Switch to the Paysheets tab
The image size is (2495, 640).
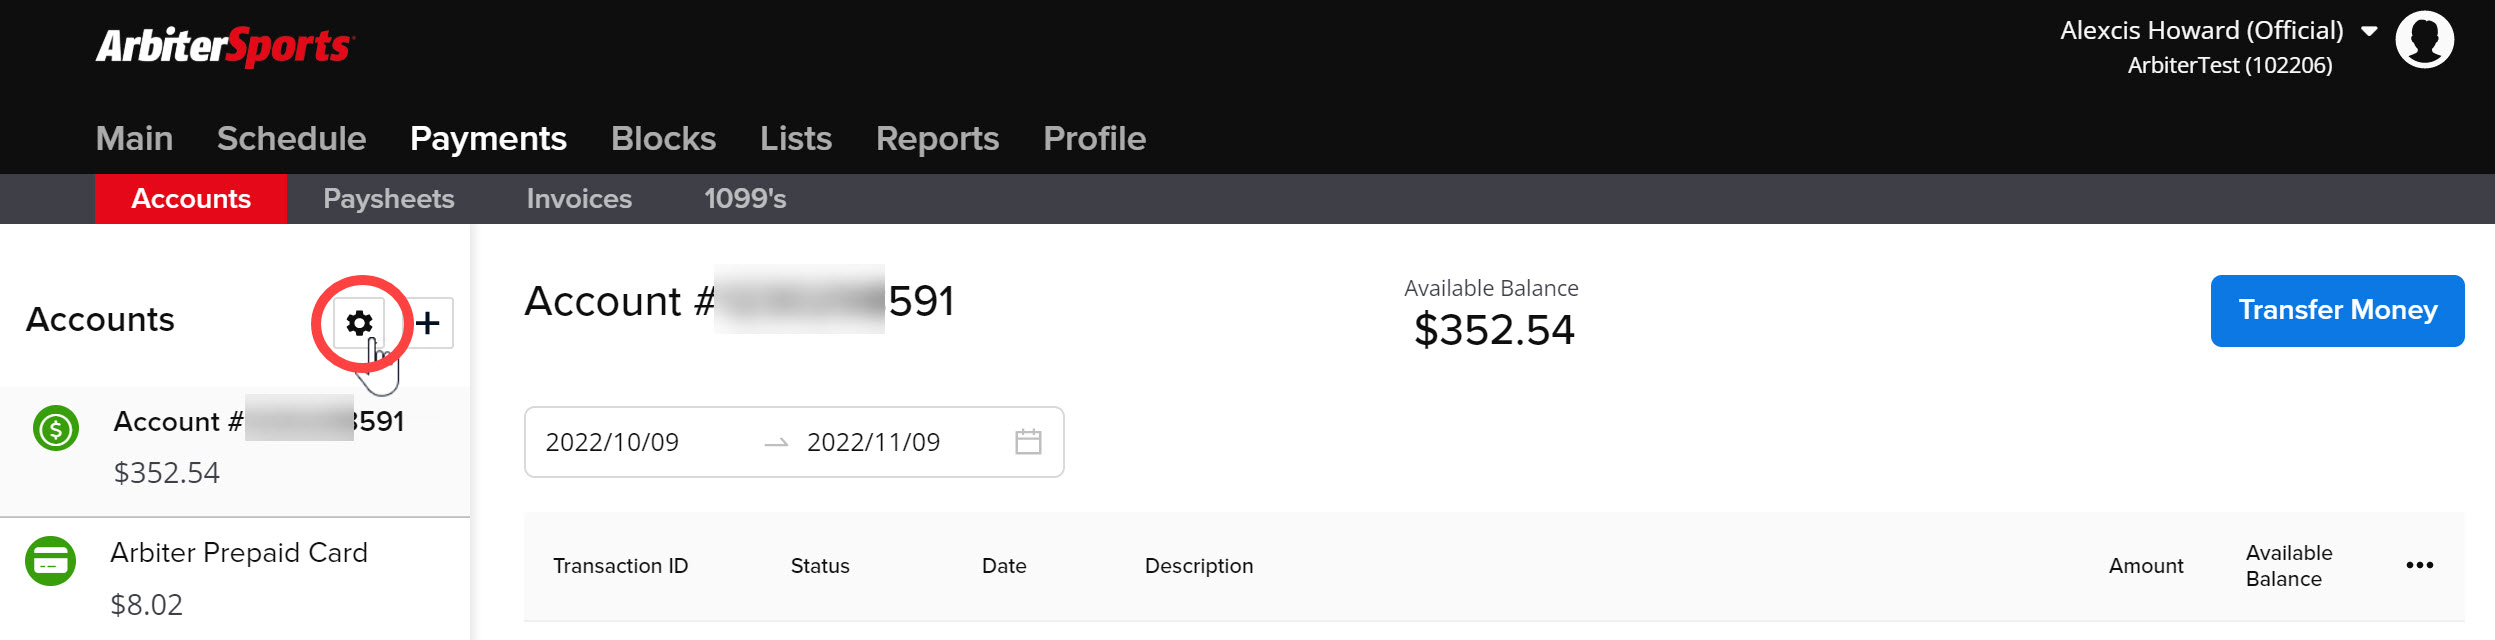click(389, 198)
